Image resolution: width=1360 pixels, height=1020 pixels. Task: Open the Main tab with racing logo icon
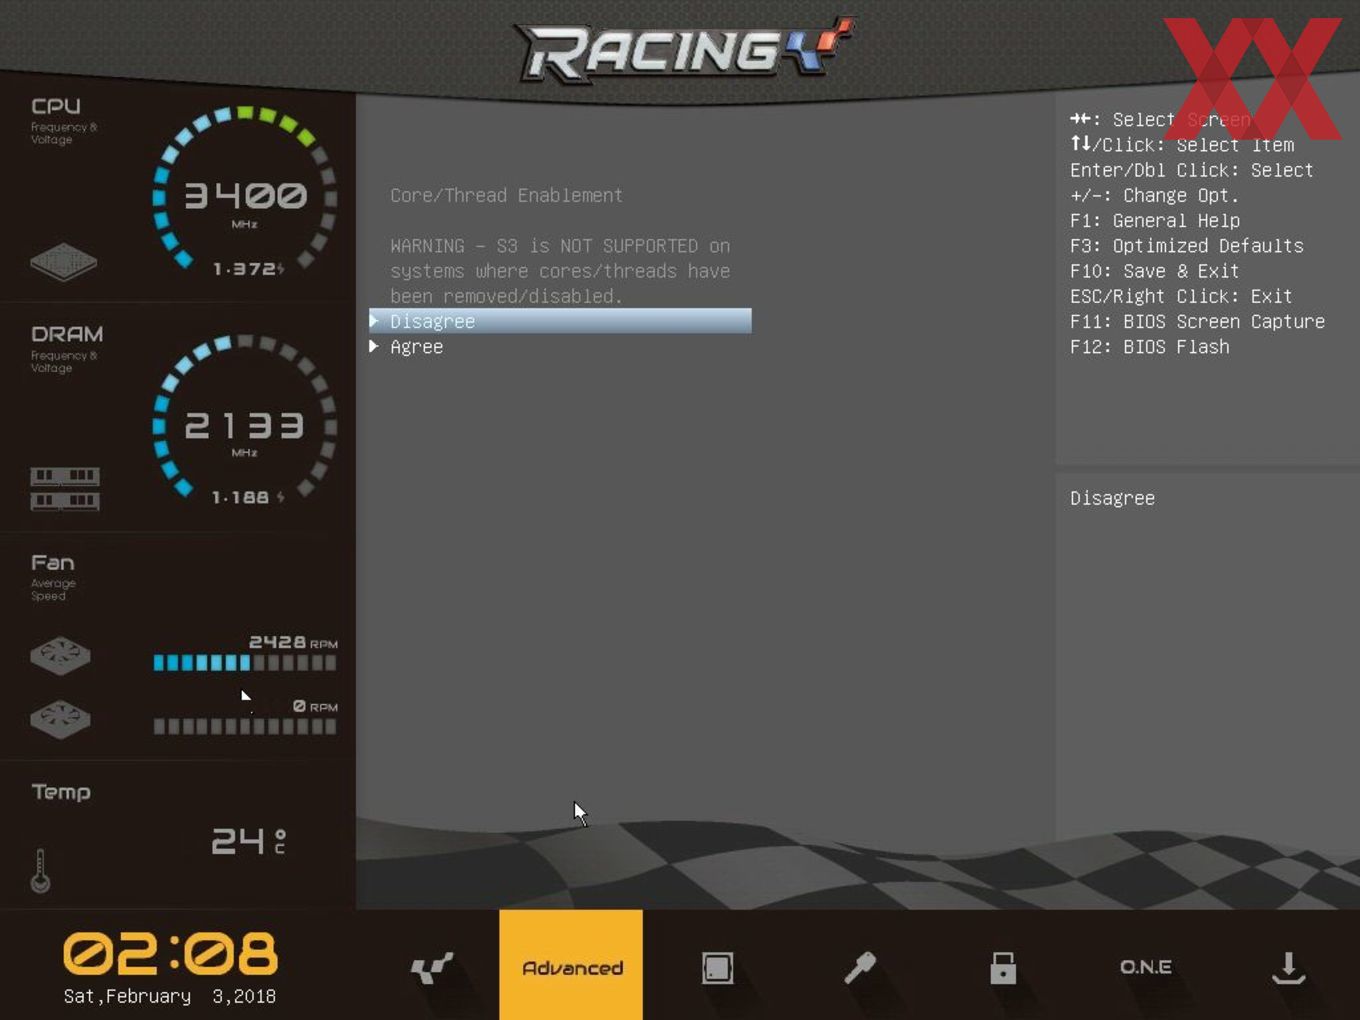click(x=431, y=967)
